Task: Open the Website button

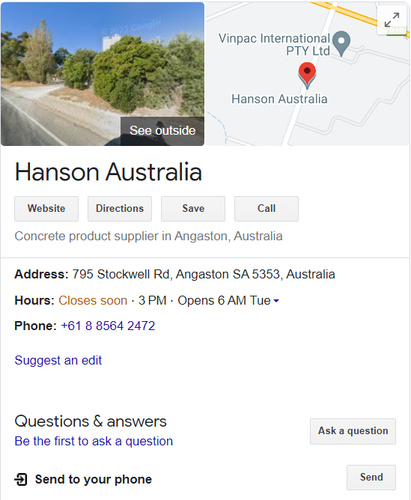Action: (x=46, y=209)
